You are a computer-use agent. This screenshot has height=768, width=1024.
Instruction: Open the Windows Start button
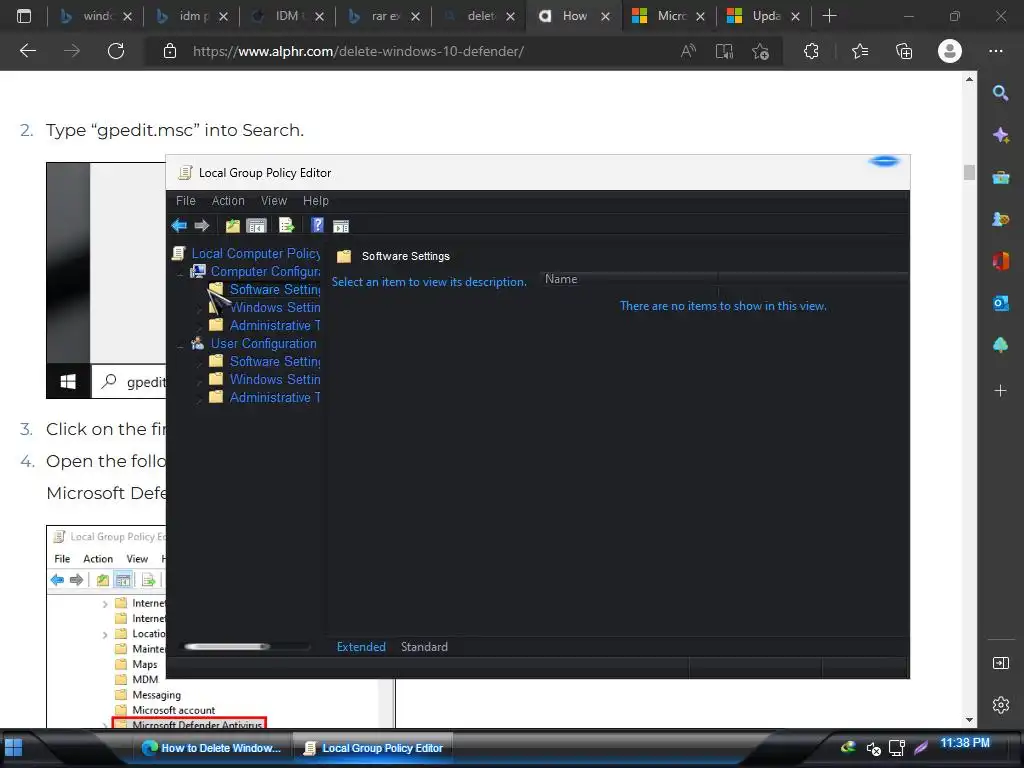click(14, 748)
